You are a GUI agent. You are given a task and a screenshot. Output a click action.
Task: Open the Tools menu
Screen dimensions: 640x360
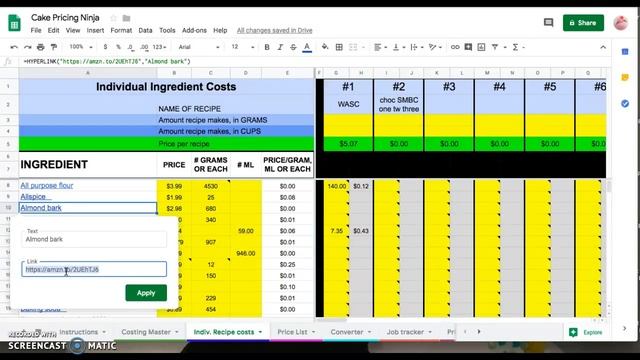coord(167,30)
